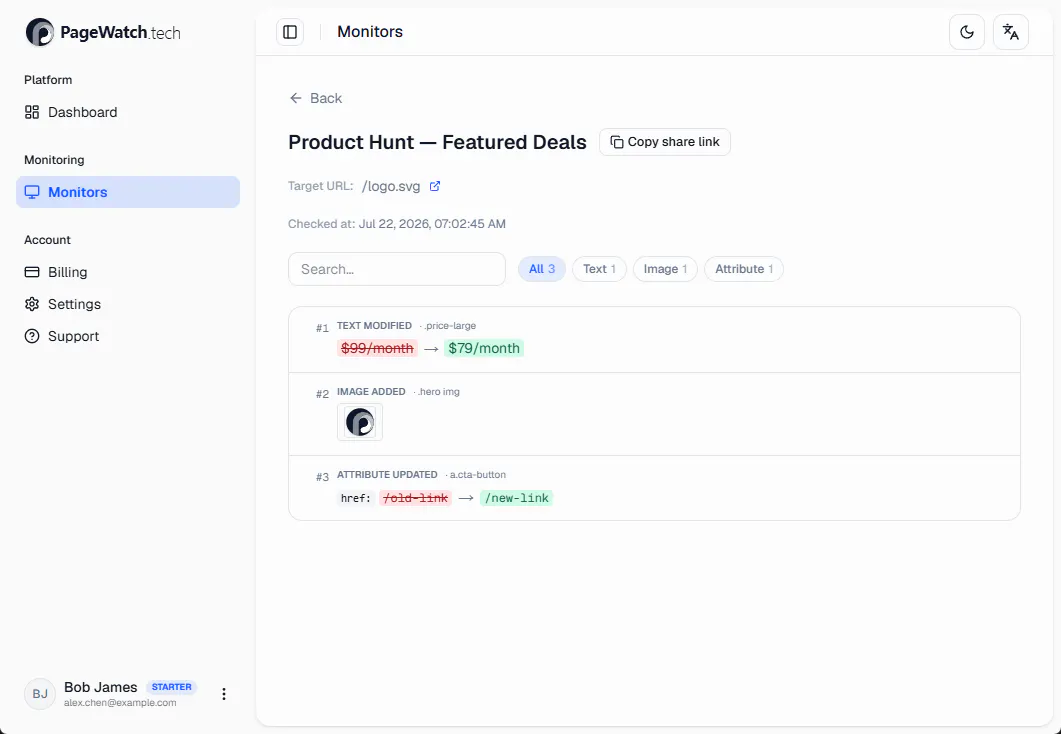Open the added hero image thumbnail
Screen dimensions: 1061x734
(x=360, y=422)
